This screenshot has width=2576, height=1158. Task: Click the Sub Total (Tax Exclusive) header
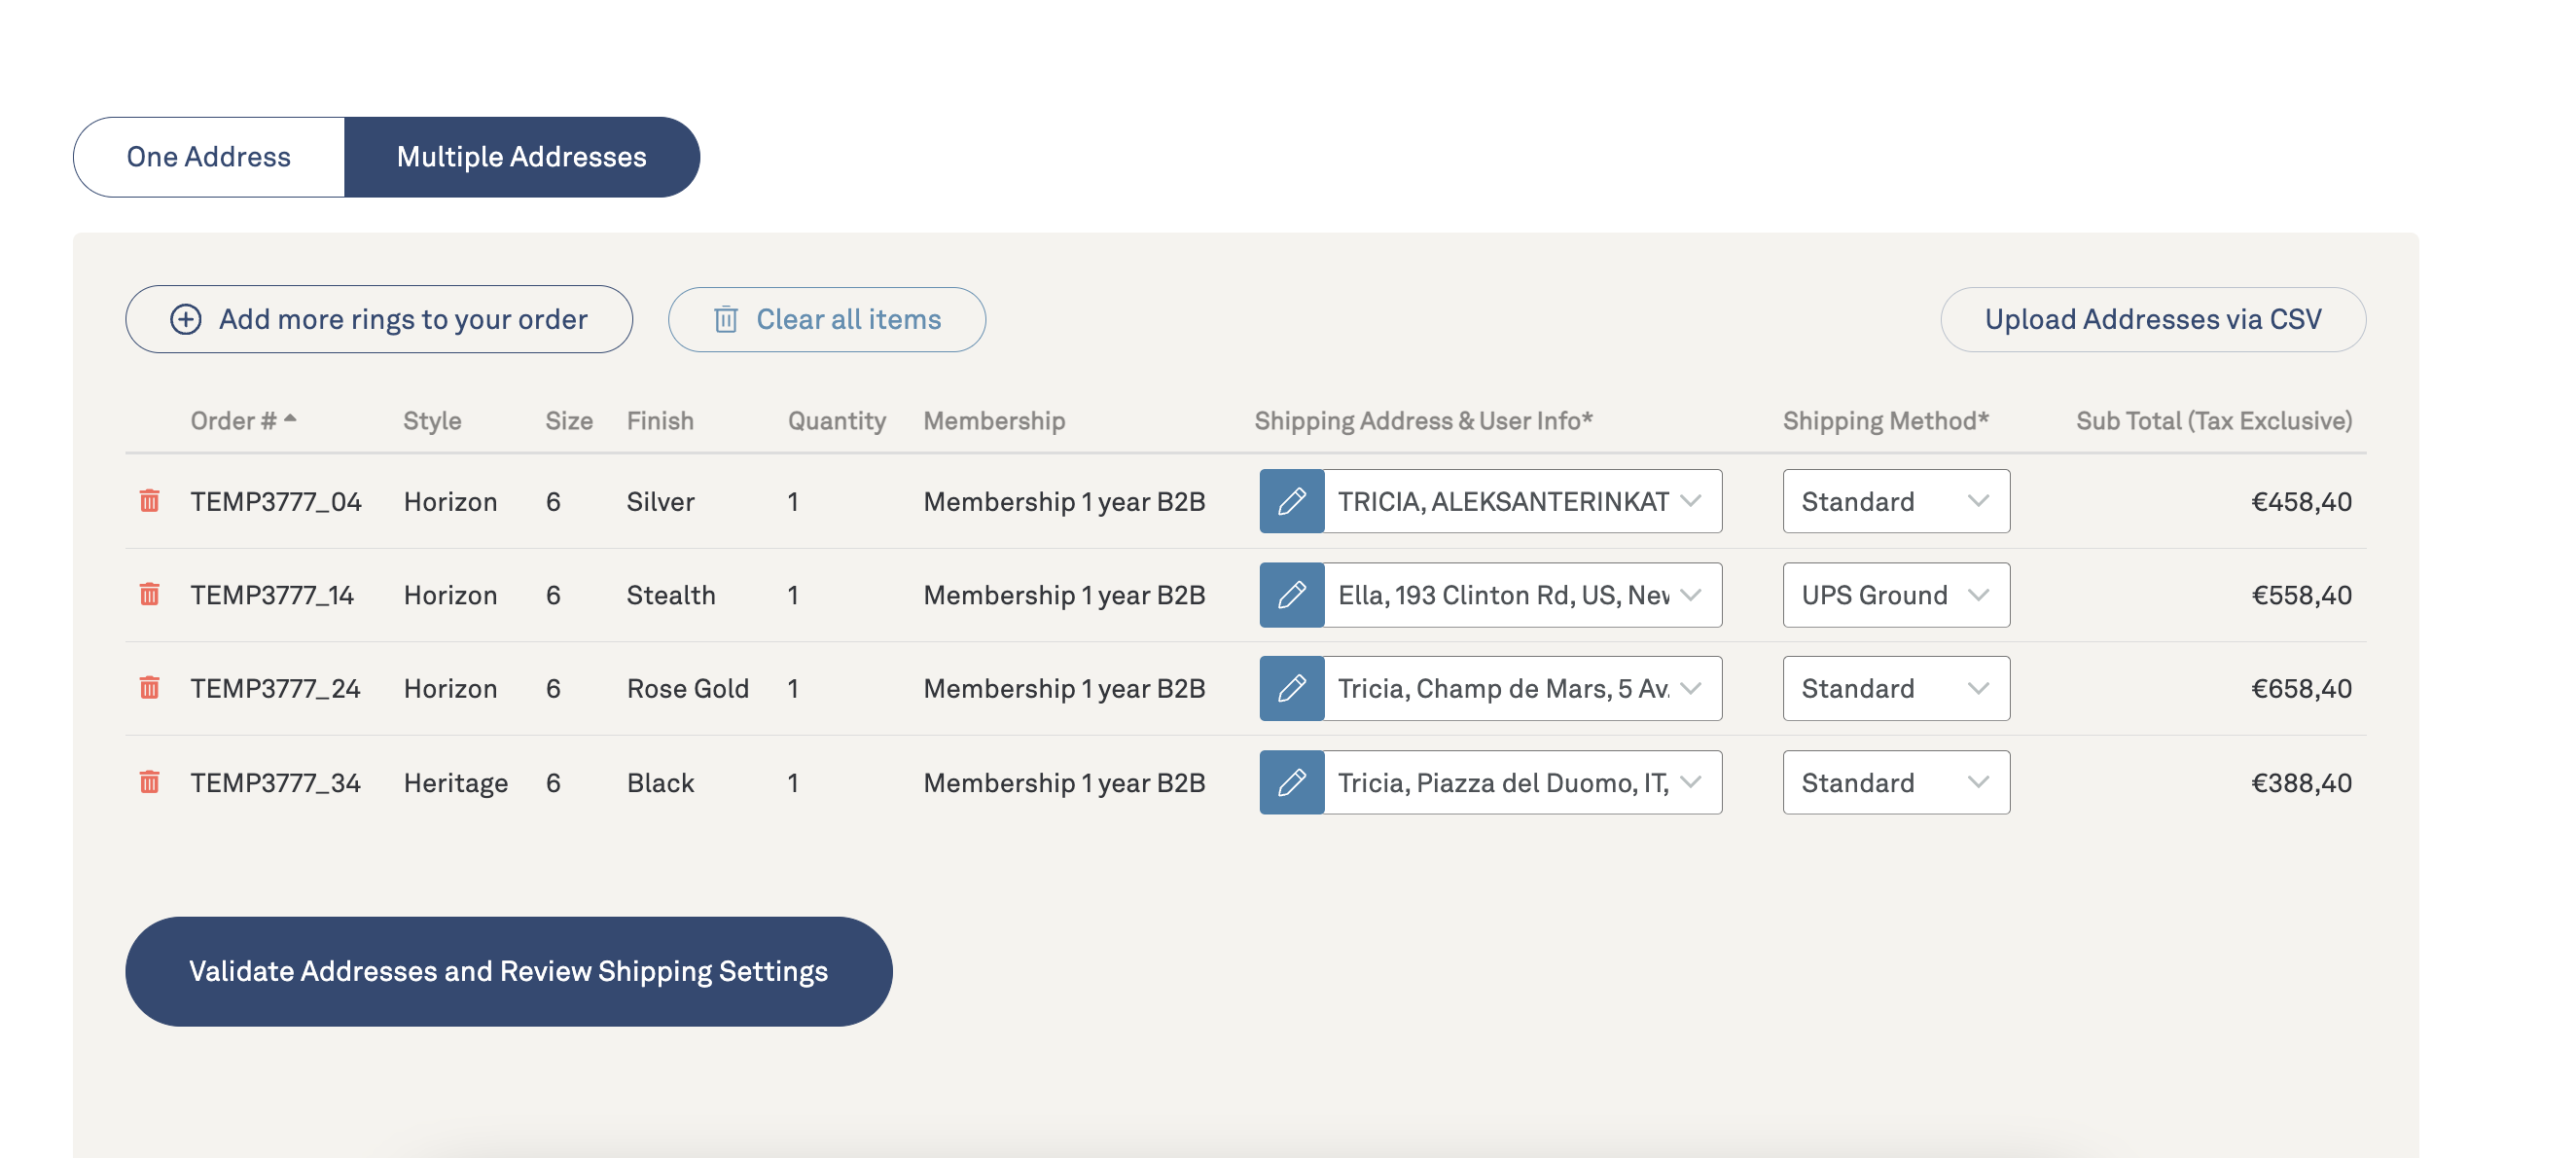click(2214, 421)
